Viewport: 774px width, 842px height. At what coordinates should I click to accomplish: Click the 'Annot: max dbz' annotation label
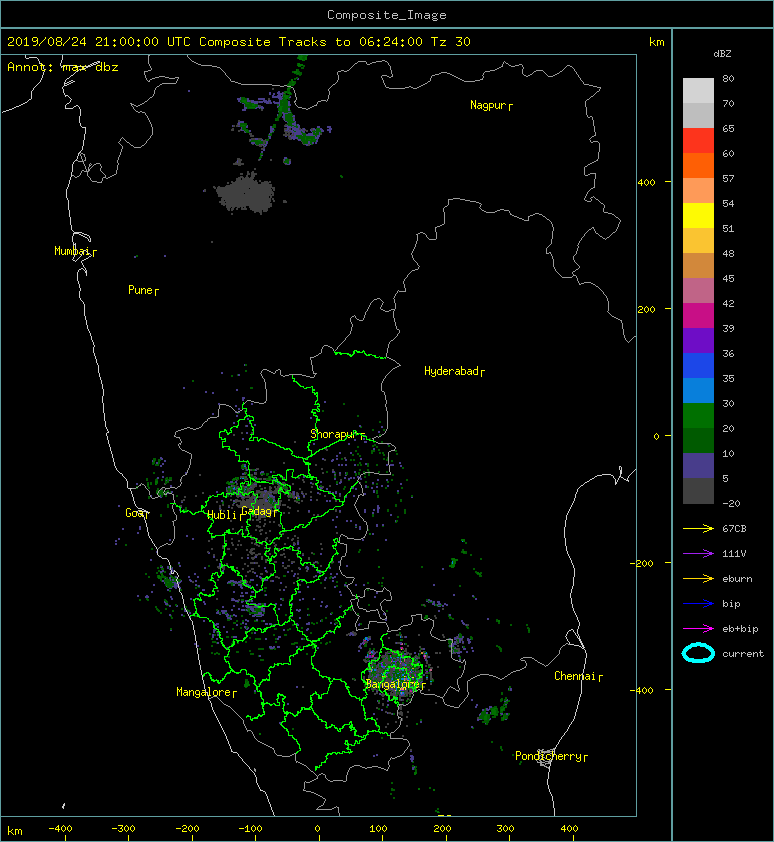[63, 67]
